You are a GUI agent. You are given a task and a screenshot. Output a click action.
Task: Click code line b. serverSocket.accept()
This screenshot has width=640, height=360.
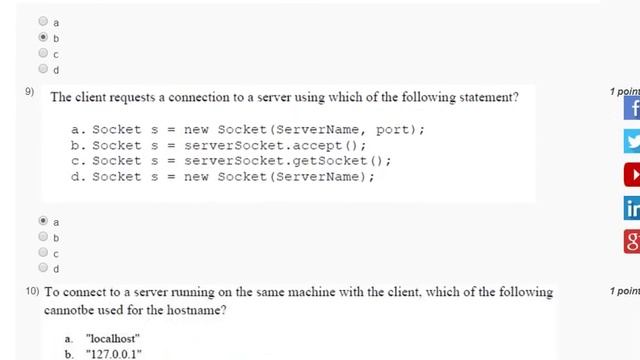click(x=219, y=146)
